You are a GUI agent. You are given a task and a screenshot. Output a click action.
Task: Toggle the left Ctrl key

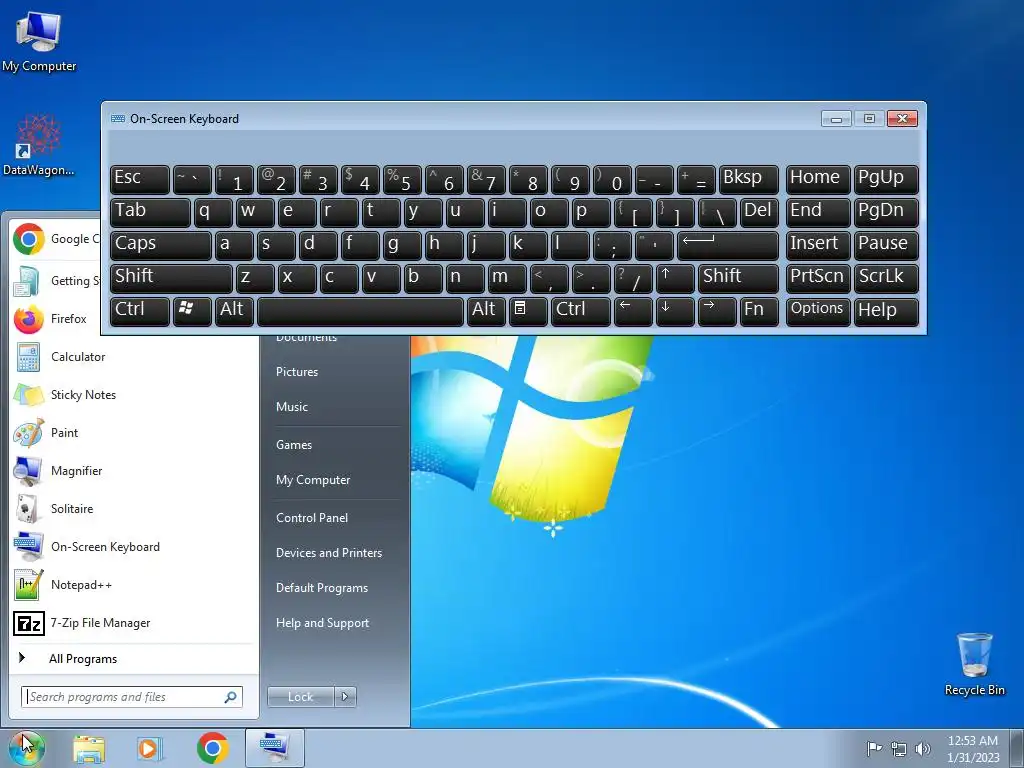tap(140, 311)
